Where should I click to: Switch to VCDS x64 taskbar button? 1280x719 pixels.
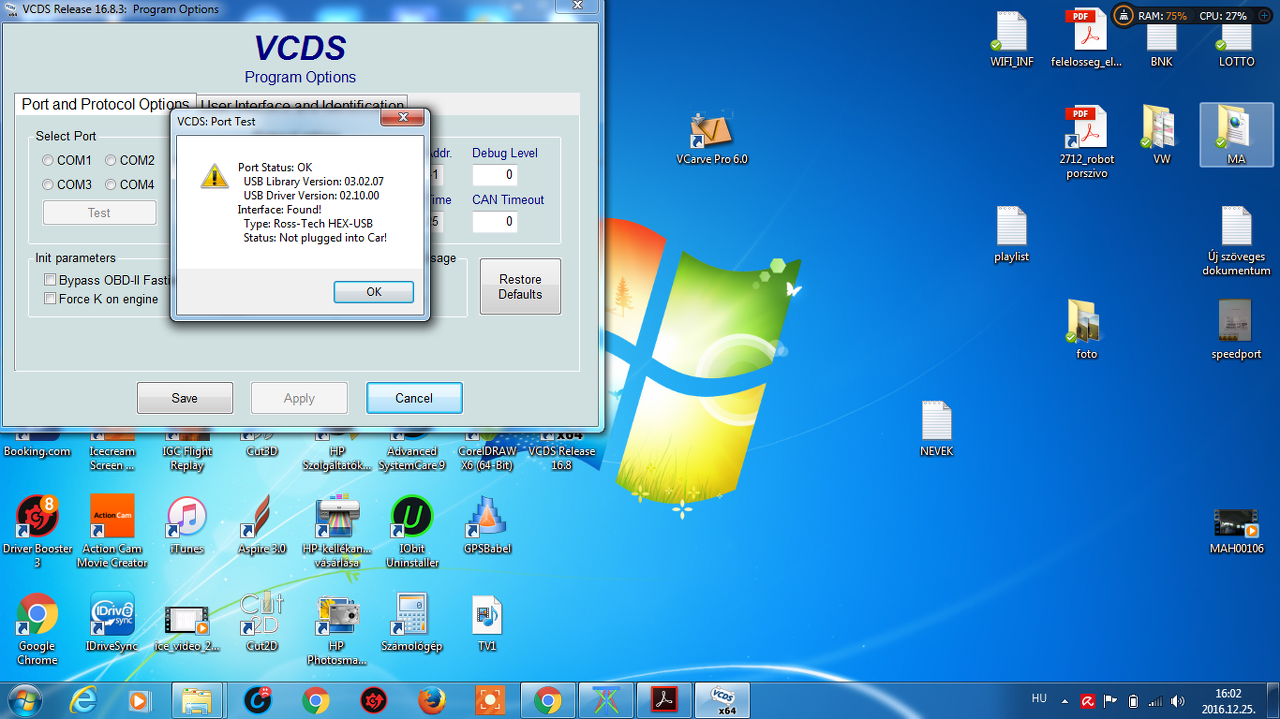(x=722, y=700)
